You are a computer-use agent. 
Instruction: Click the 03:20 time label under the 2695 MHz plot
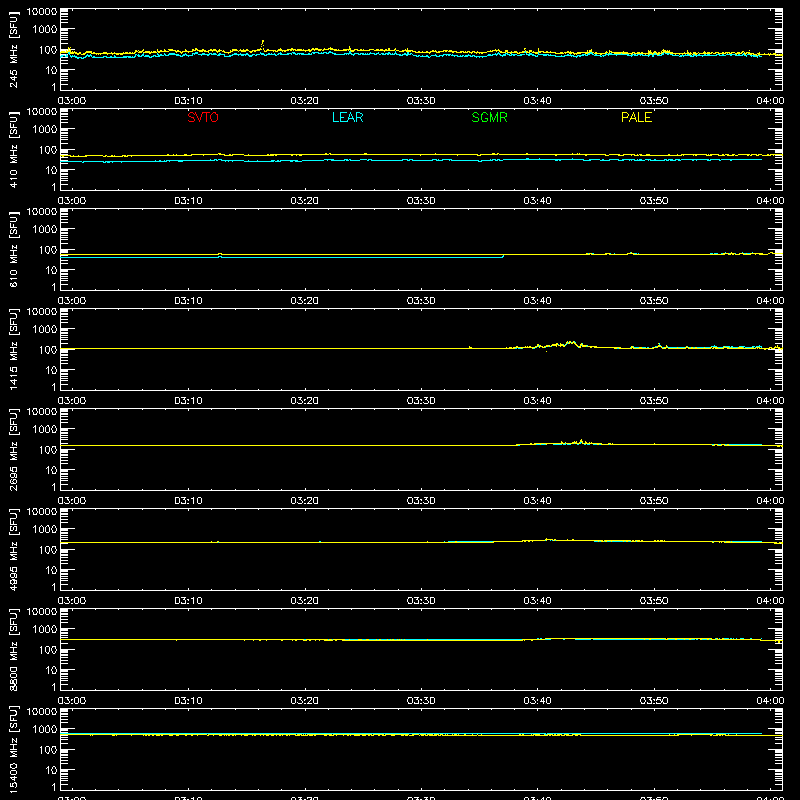[x=305, y=501]
